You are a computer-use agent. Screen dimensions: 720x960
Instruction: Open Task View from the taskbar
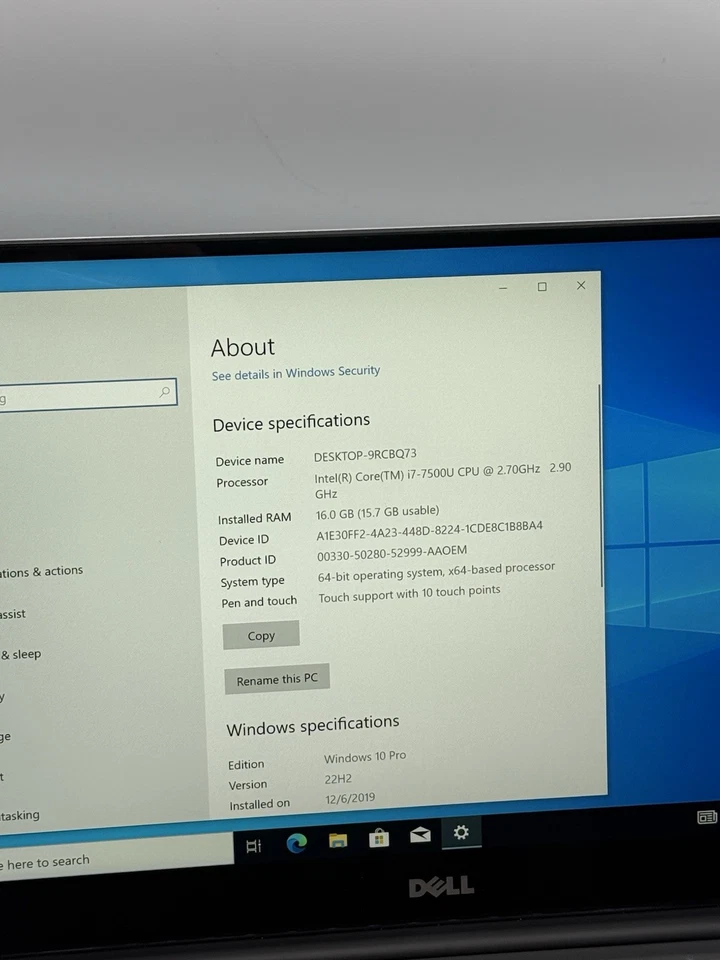(253, 846)
